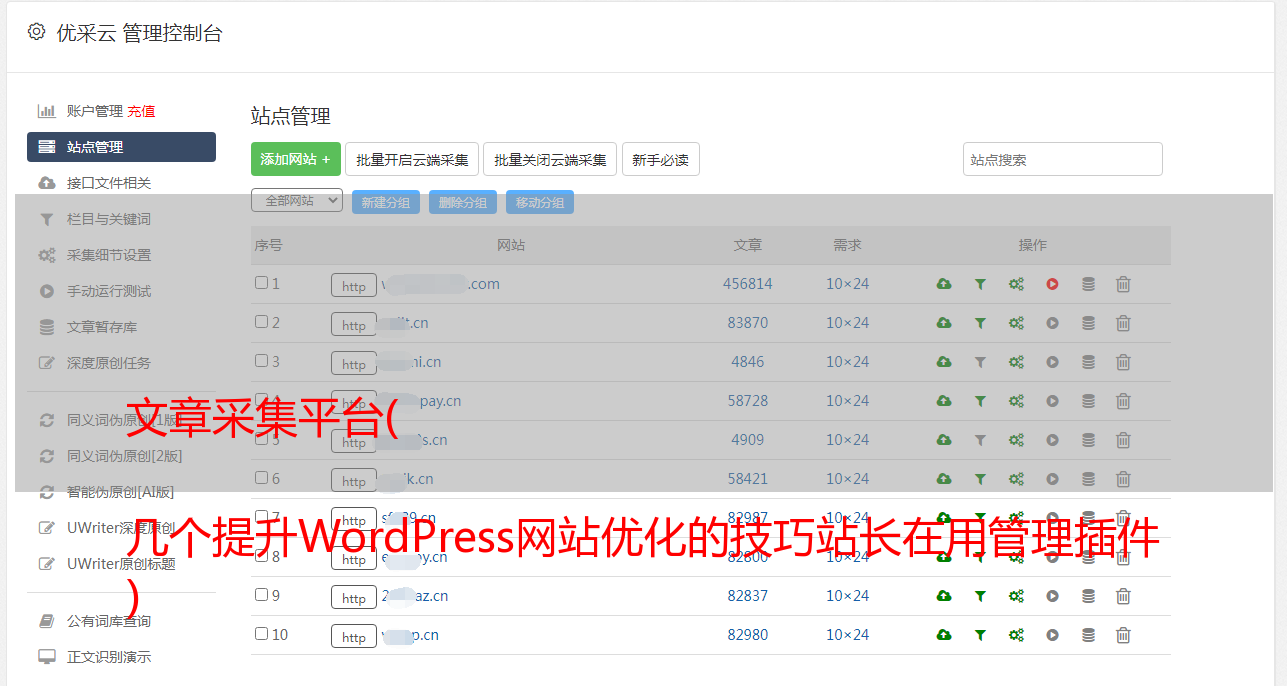Click the cloud upload icon in row 3
This screenshot has height=686, width=1287.
pos(944,362)
